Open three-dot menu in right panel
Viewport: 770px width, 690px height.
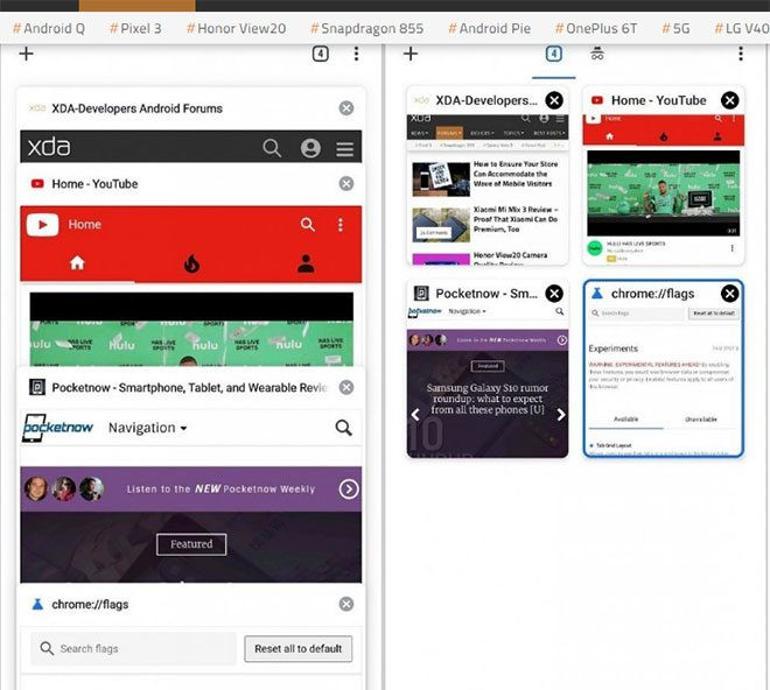click(x=741, y=54)
